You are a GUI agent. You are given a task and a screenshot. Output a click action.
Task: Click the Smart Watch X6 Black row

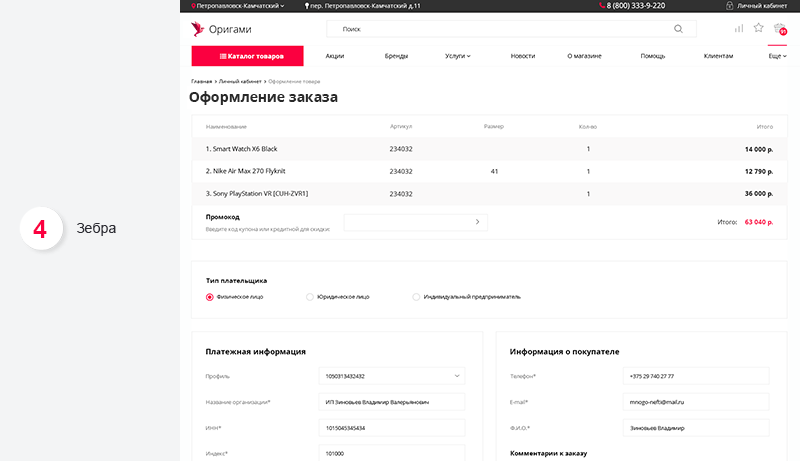(x=489, y=149)
